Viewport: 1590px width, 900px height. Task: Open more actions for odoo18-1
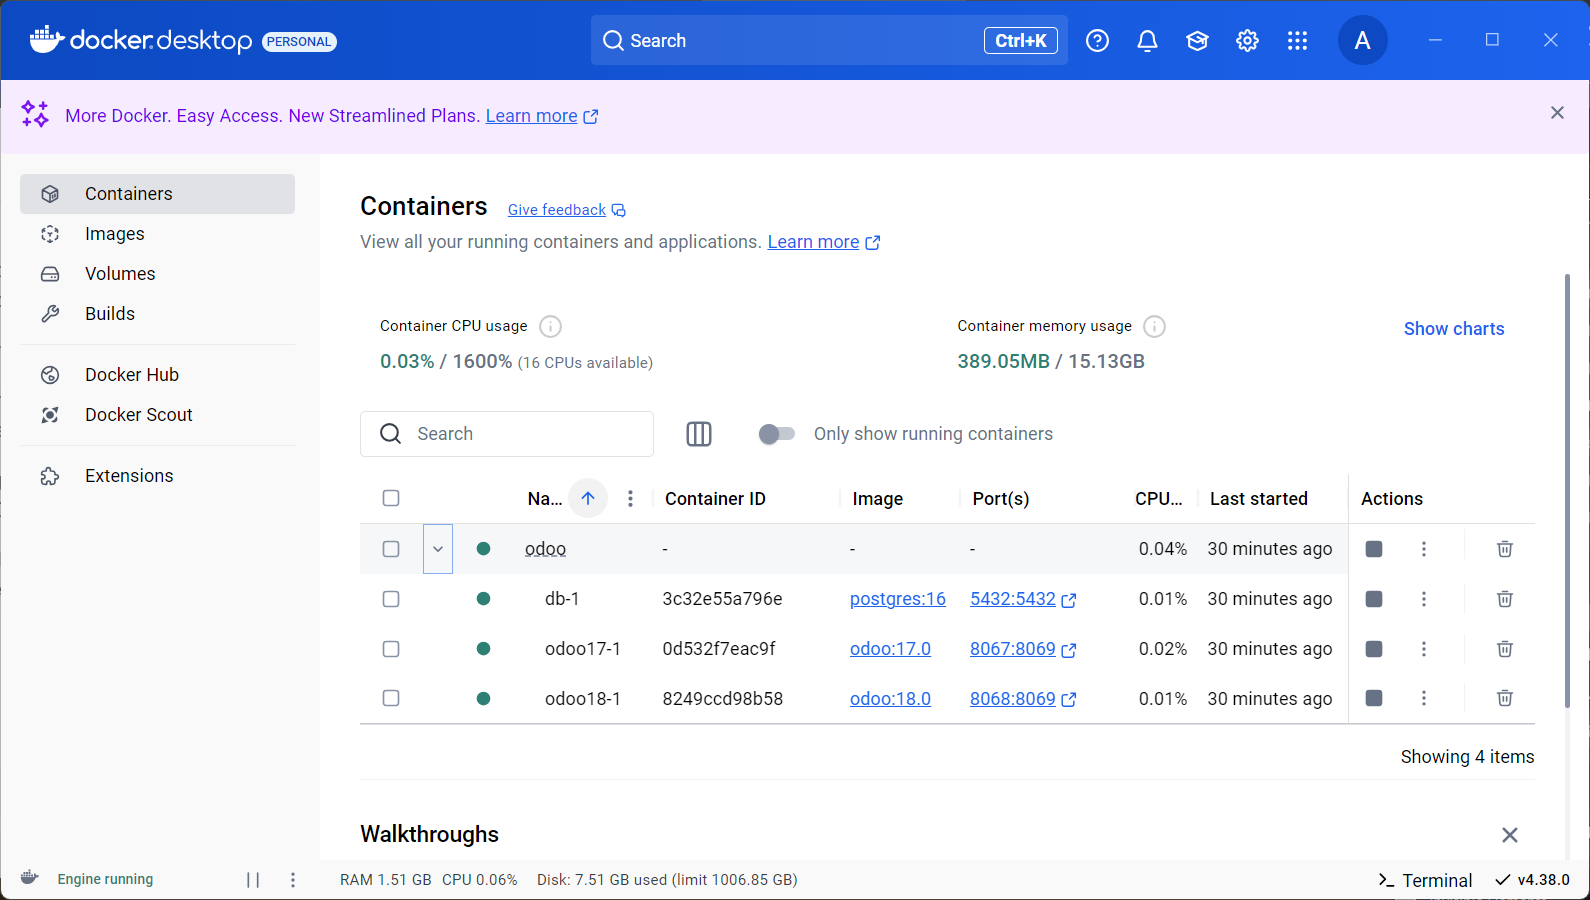click(1424, 698)
